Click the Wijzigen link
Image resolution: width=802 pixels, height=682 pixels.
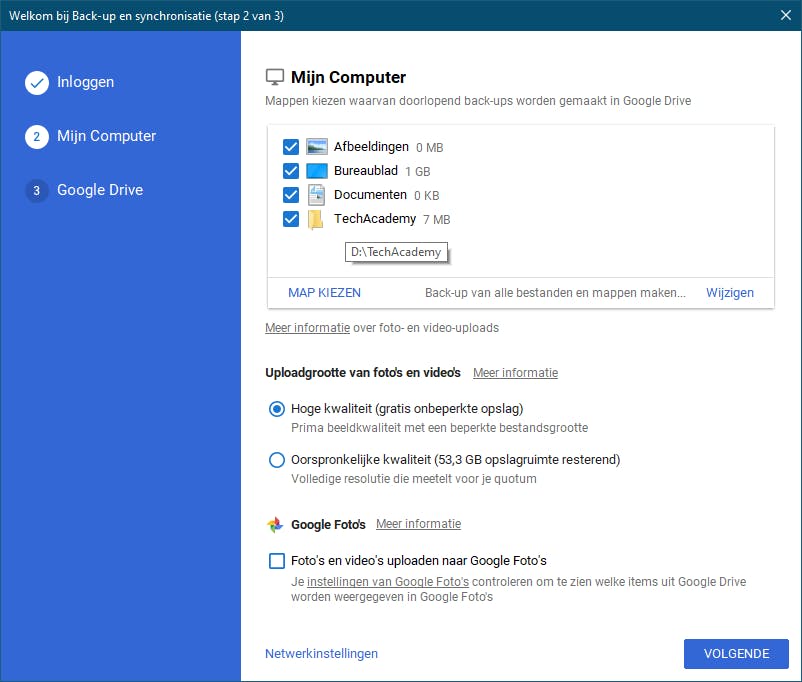click(x=730, y=293)
